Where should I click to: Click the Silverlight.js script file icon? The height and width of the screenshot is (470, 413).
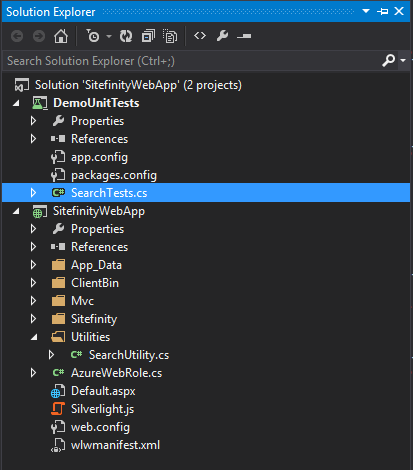click(58, 409)
